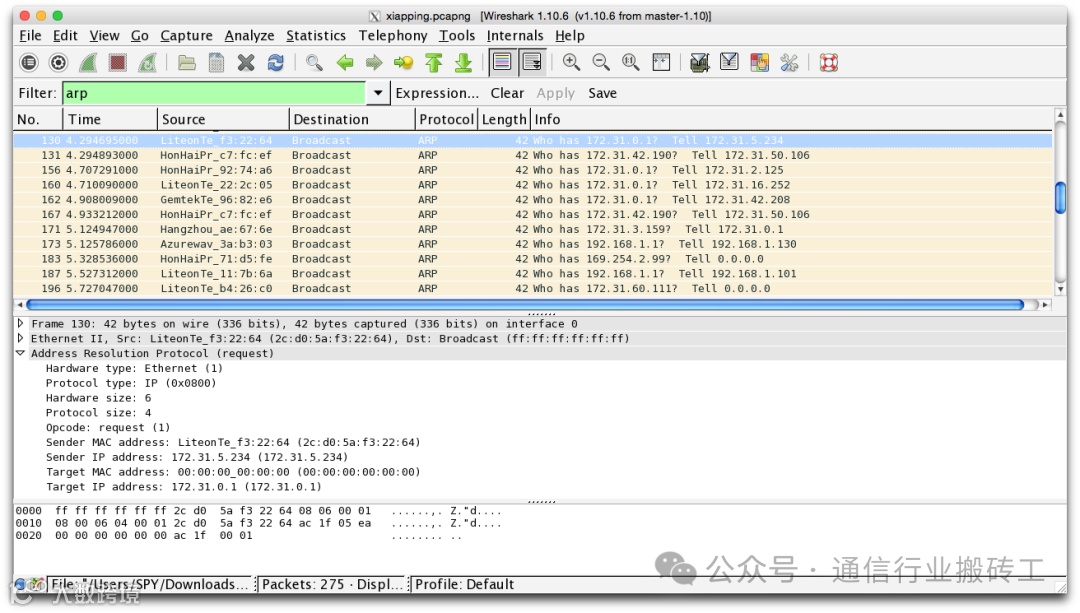
Task: Sort by the Length column header
Action: [504, 119]
